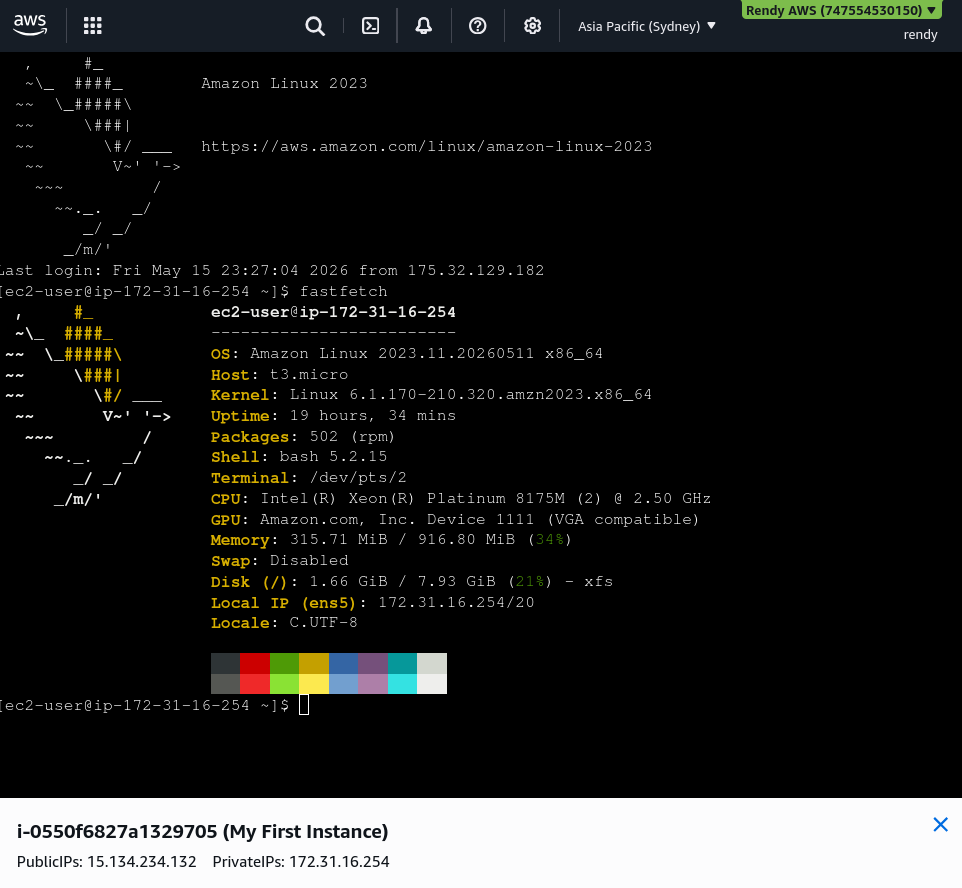Viewport: 962px width, 888px height.
Task: Click the Kernel version line
Action: click(431, 395)
